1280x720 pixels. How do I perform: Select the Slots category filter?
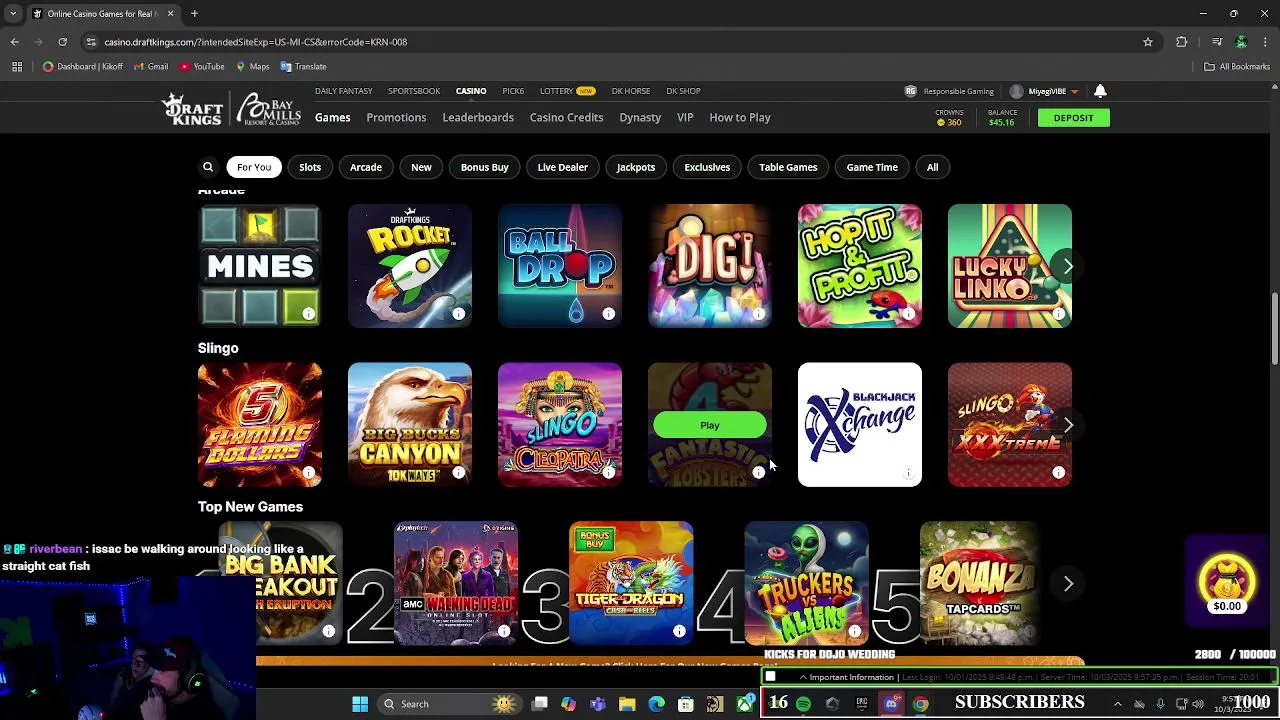(x=310, y=167)
